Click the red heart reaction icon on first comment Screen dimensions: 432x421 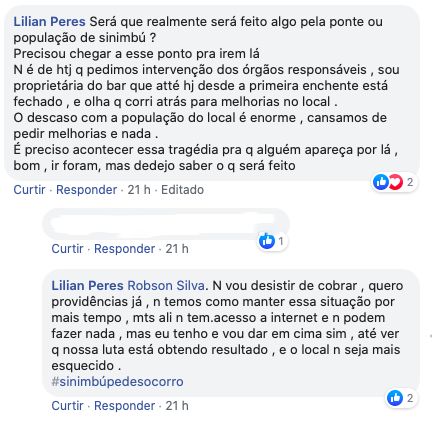click(395, 182)
